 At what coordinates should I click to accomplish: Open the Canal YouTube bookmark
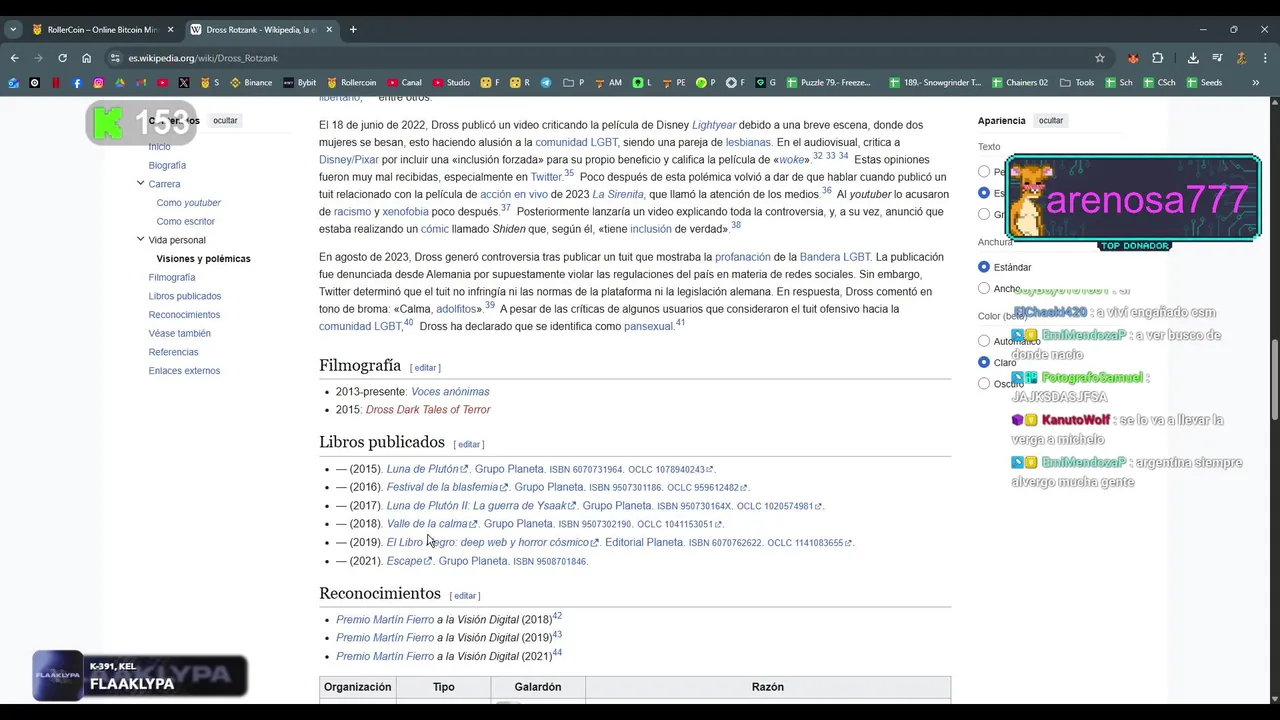pos(404,83)
